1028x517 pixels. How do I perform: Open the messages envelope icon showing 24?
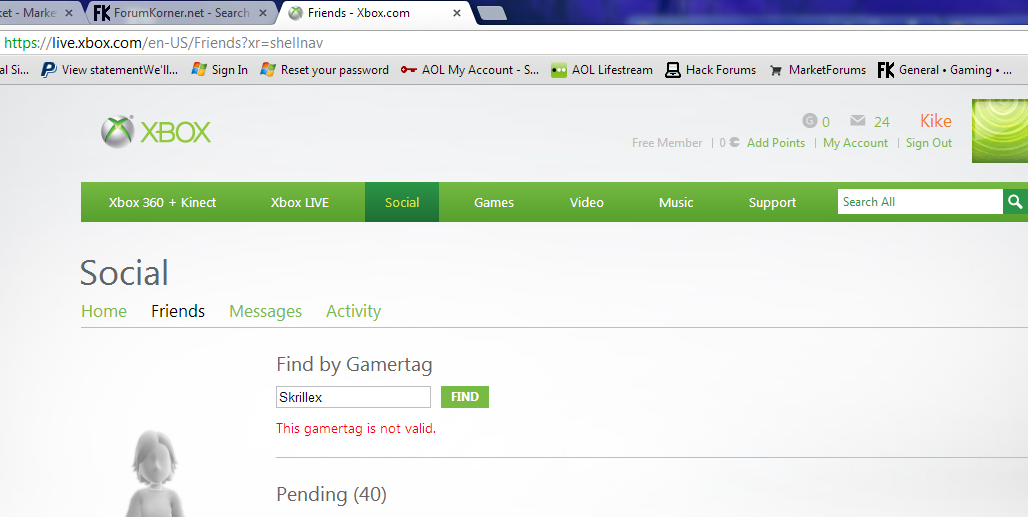click(858, 121)
